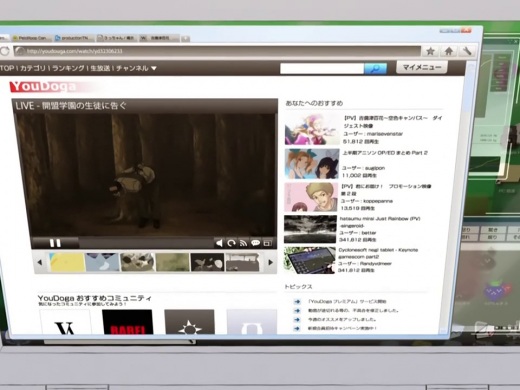
Task: Switch to the productorTN browser tab
Action: pyautogui.click(x=73, y=38)
